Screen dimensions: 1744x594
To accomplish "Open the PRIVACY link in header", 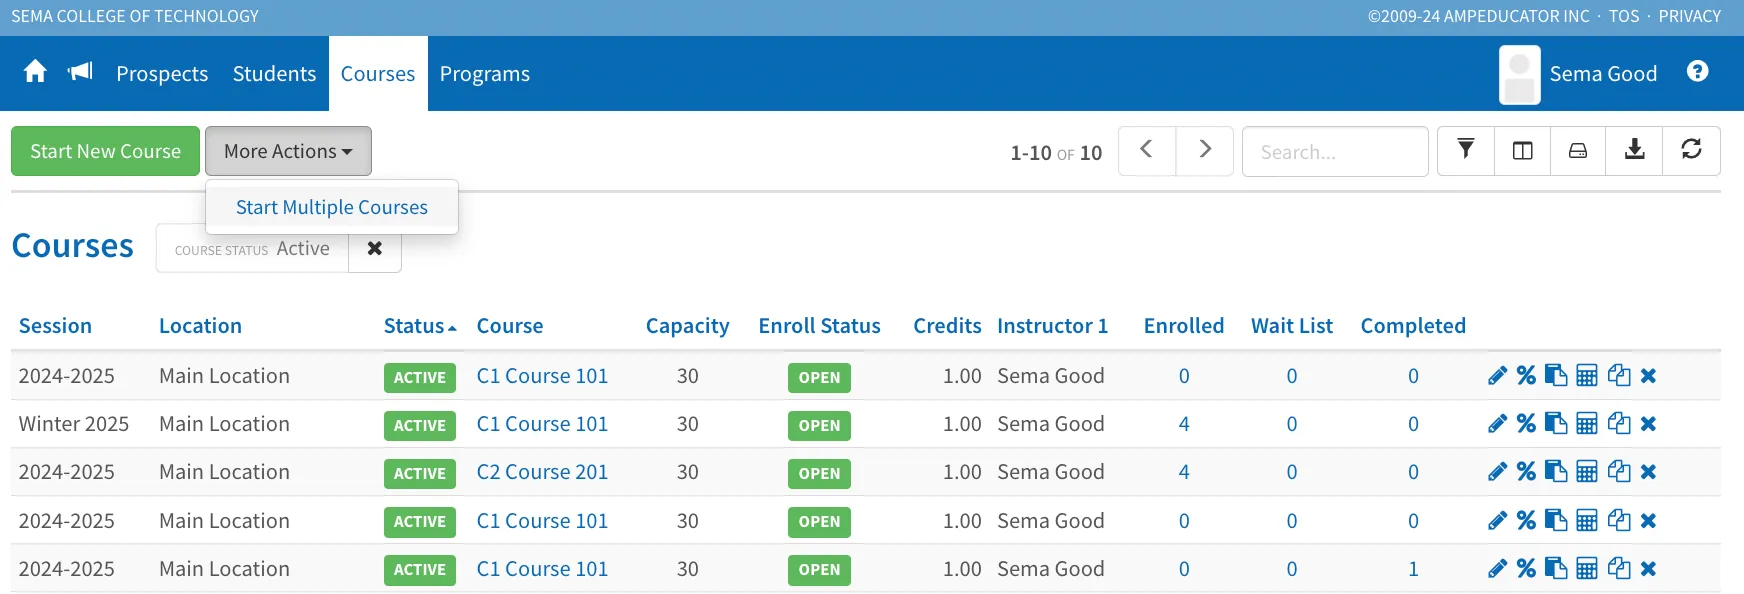I will pyautogui.click(x=1690, y=16).
